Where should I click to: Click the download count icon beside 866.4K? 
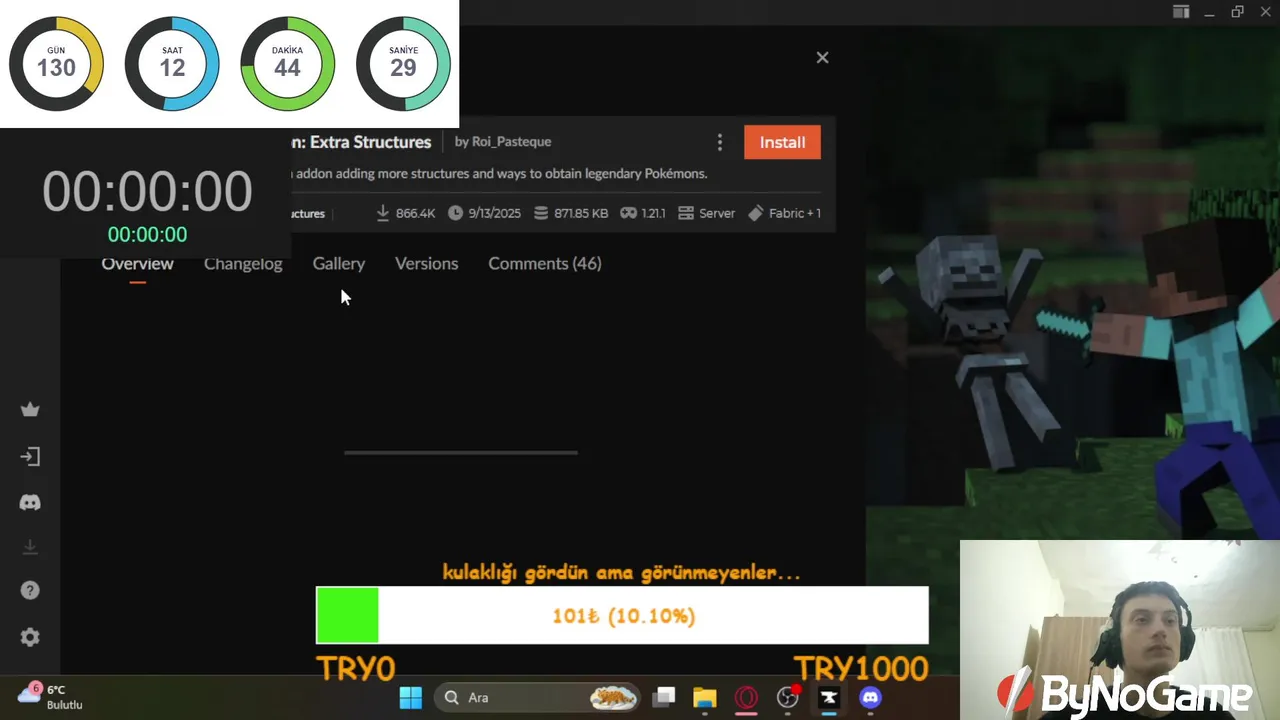click(x=383, y=213)
